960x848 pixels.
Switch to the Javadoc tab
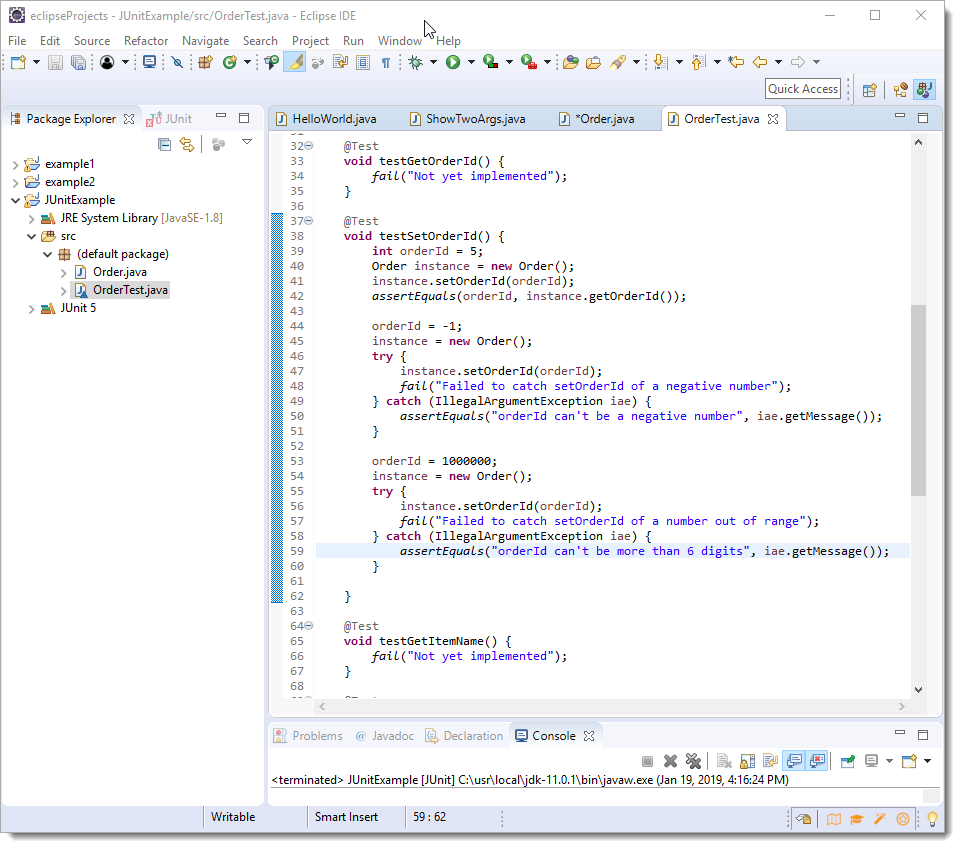click(x=385, y=736)
